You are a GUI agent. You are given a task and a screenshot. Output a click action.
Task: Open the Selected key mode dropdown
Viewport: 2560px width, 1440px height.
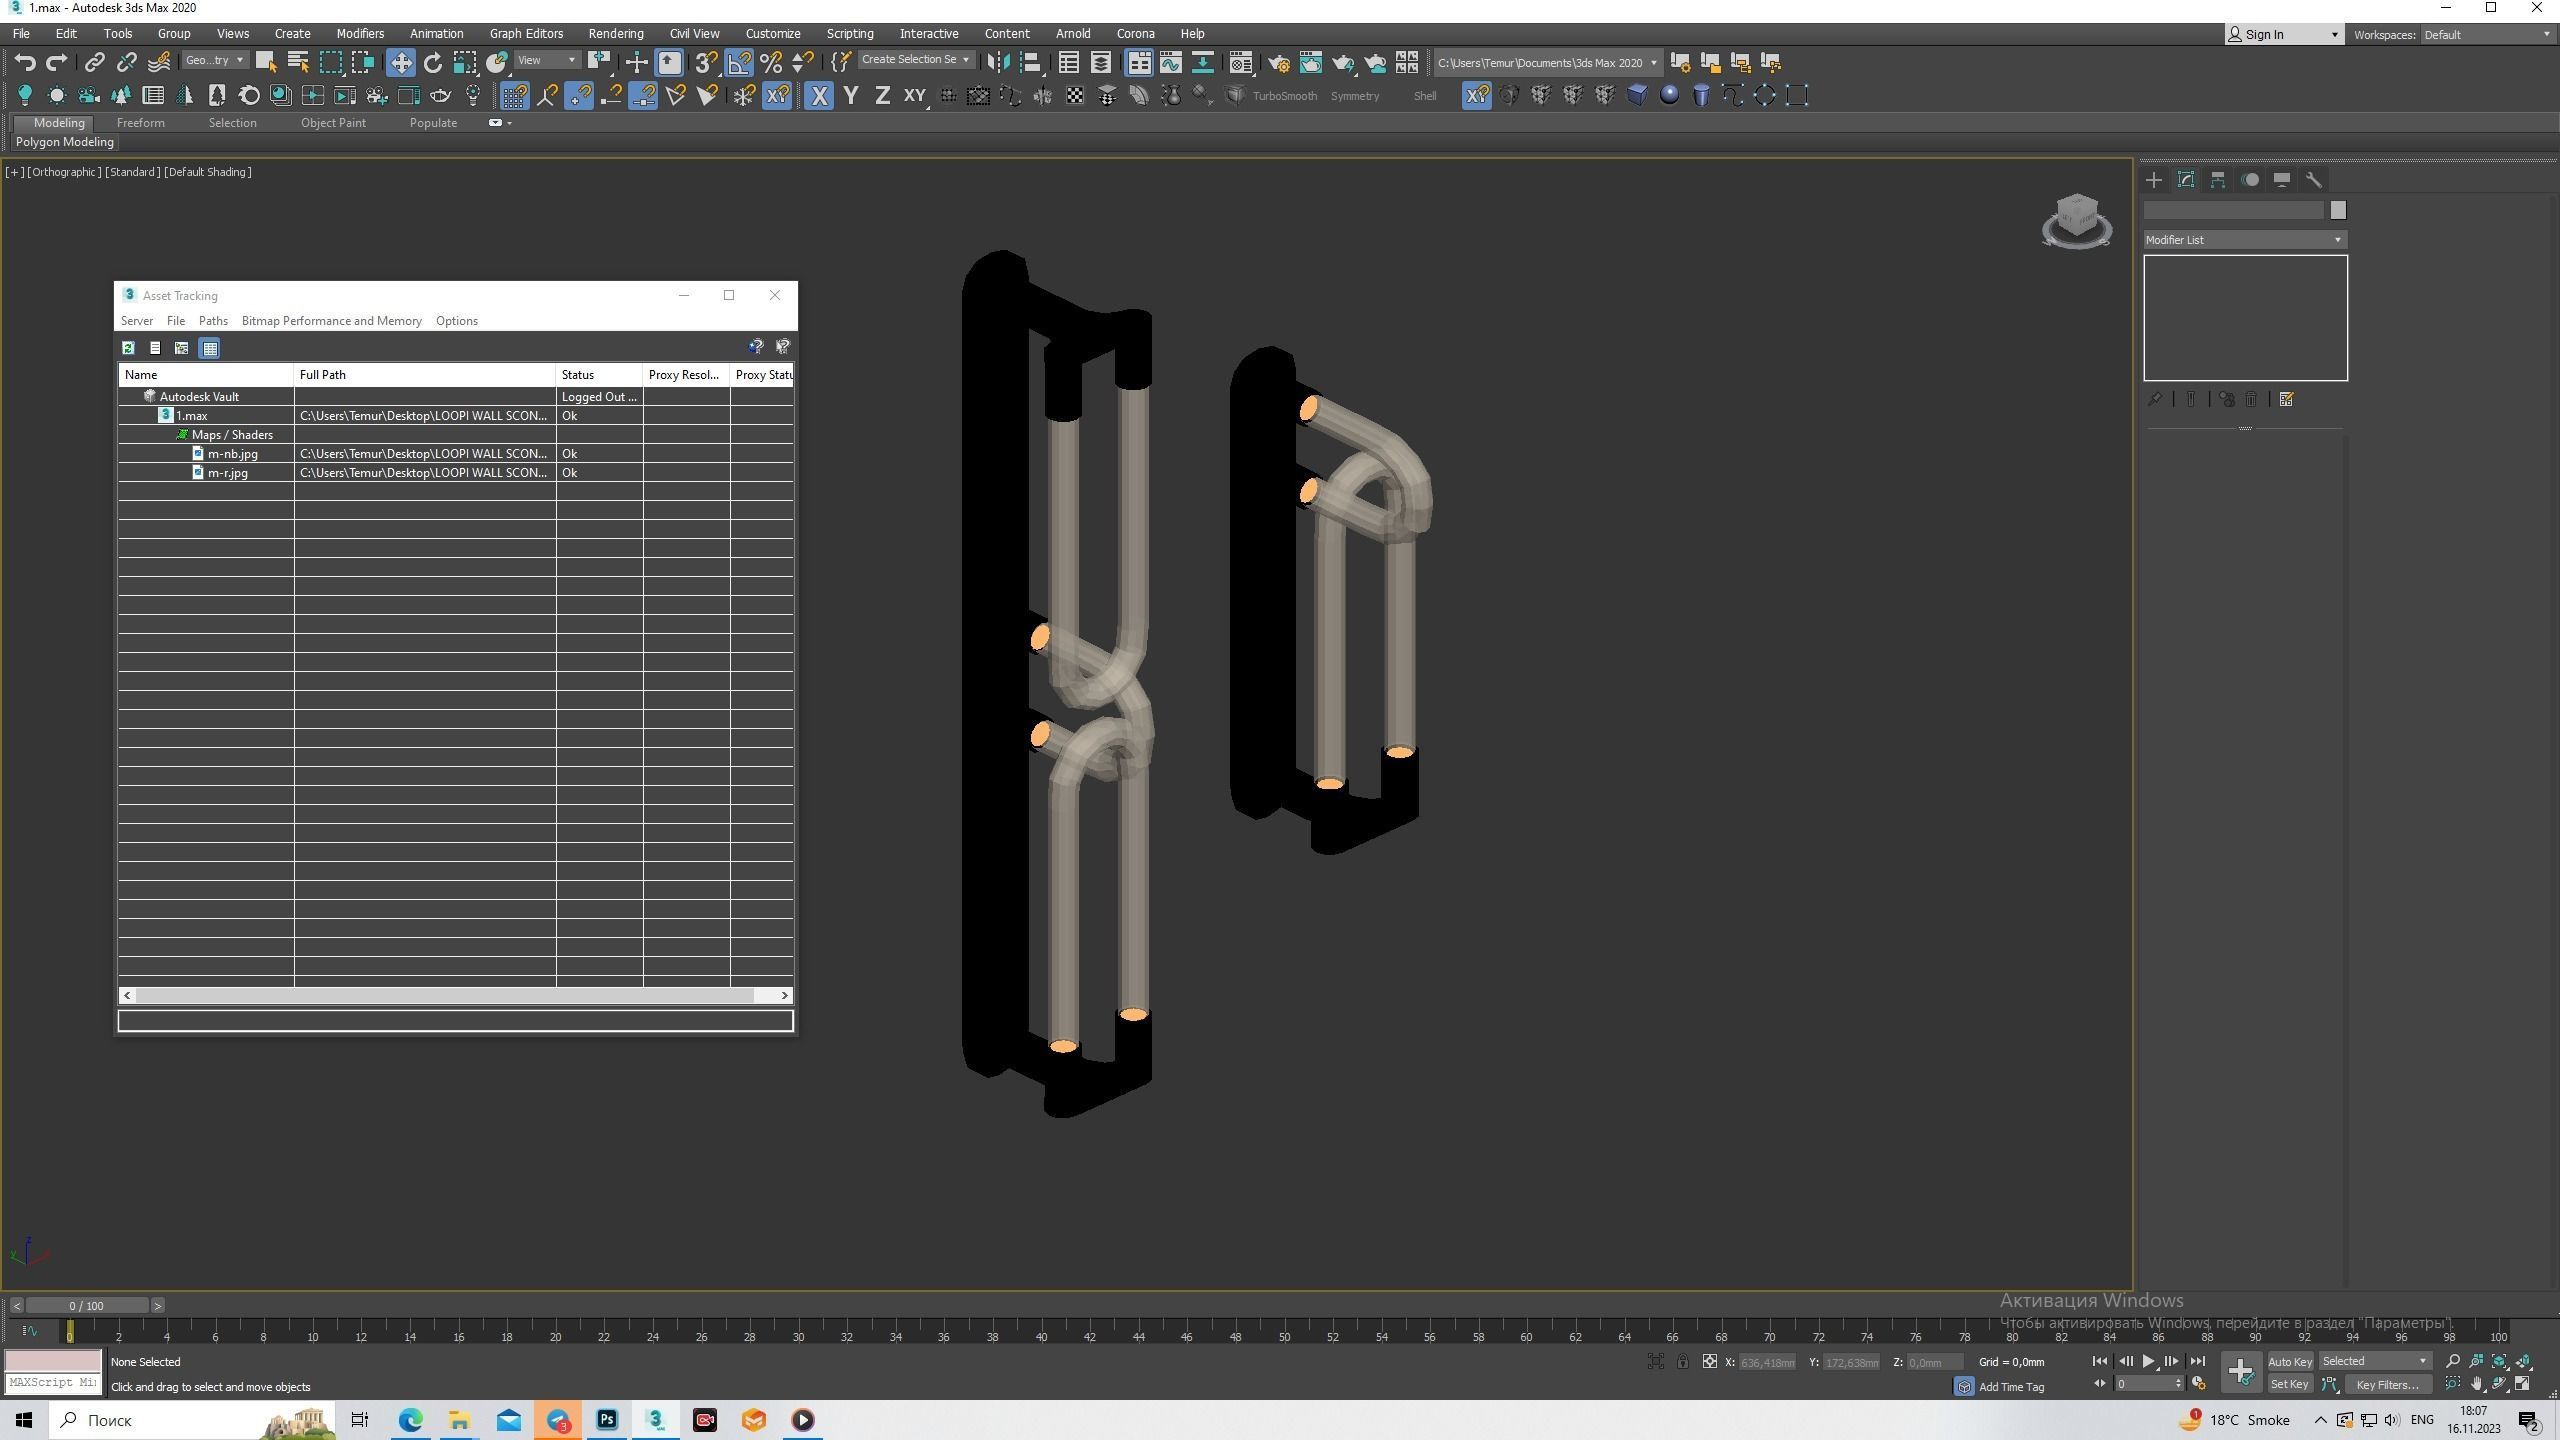pos(2374,1362)
